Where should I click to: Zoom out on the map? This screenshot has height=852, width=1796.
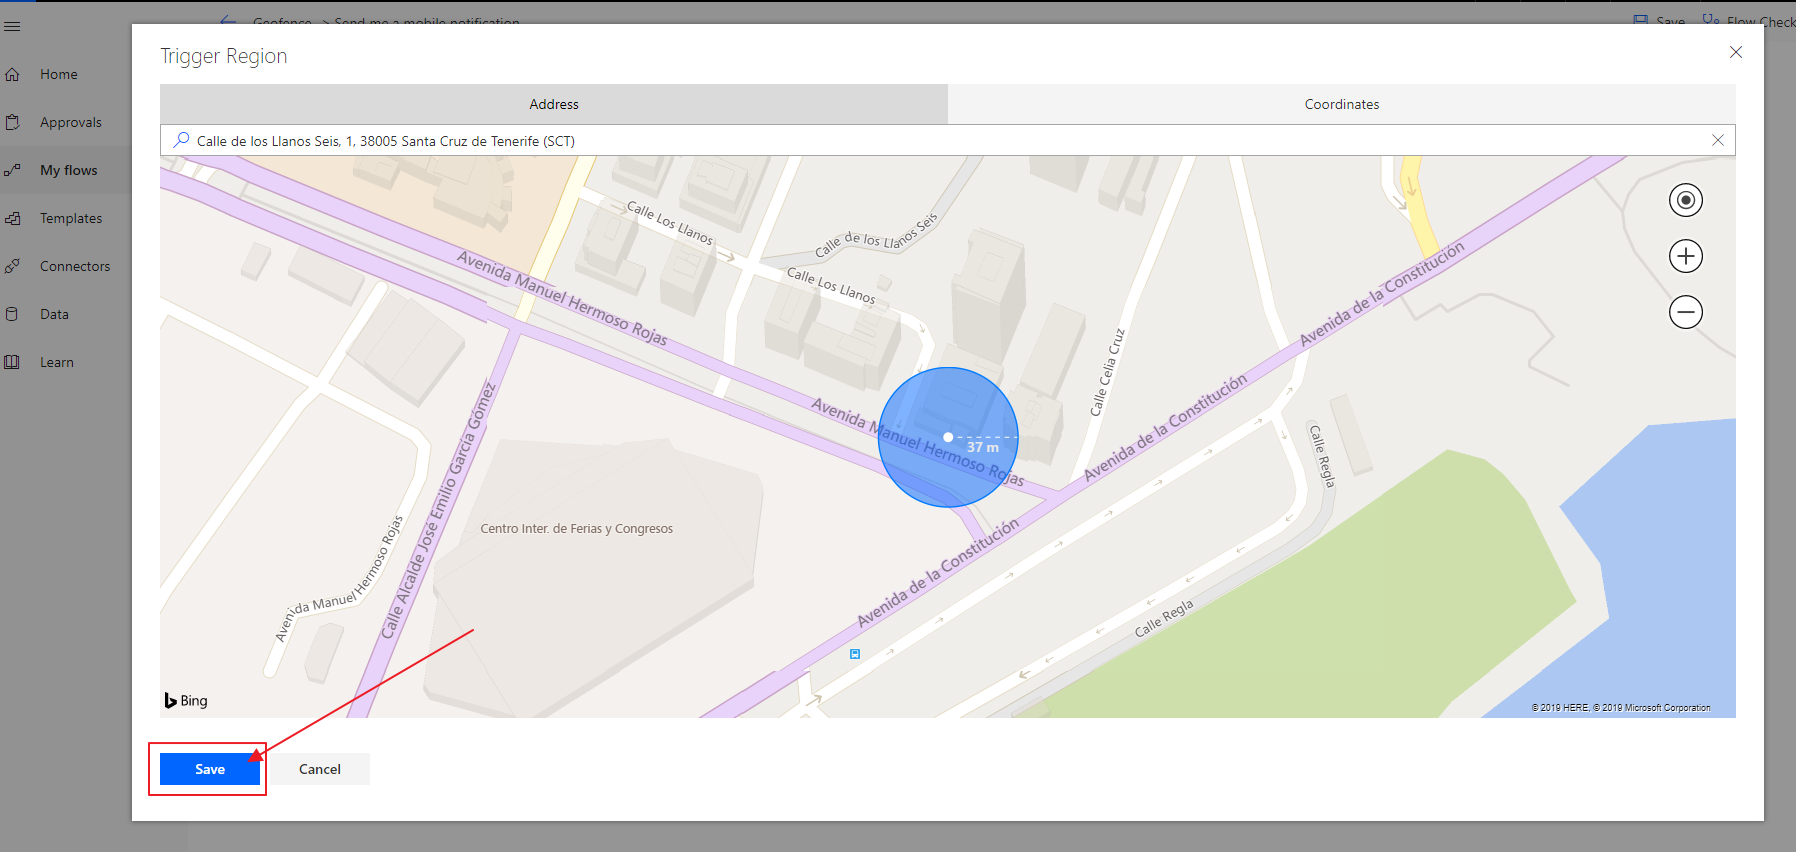pos(1685,312)
